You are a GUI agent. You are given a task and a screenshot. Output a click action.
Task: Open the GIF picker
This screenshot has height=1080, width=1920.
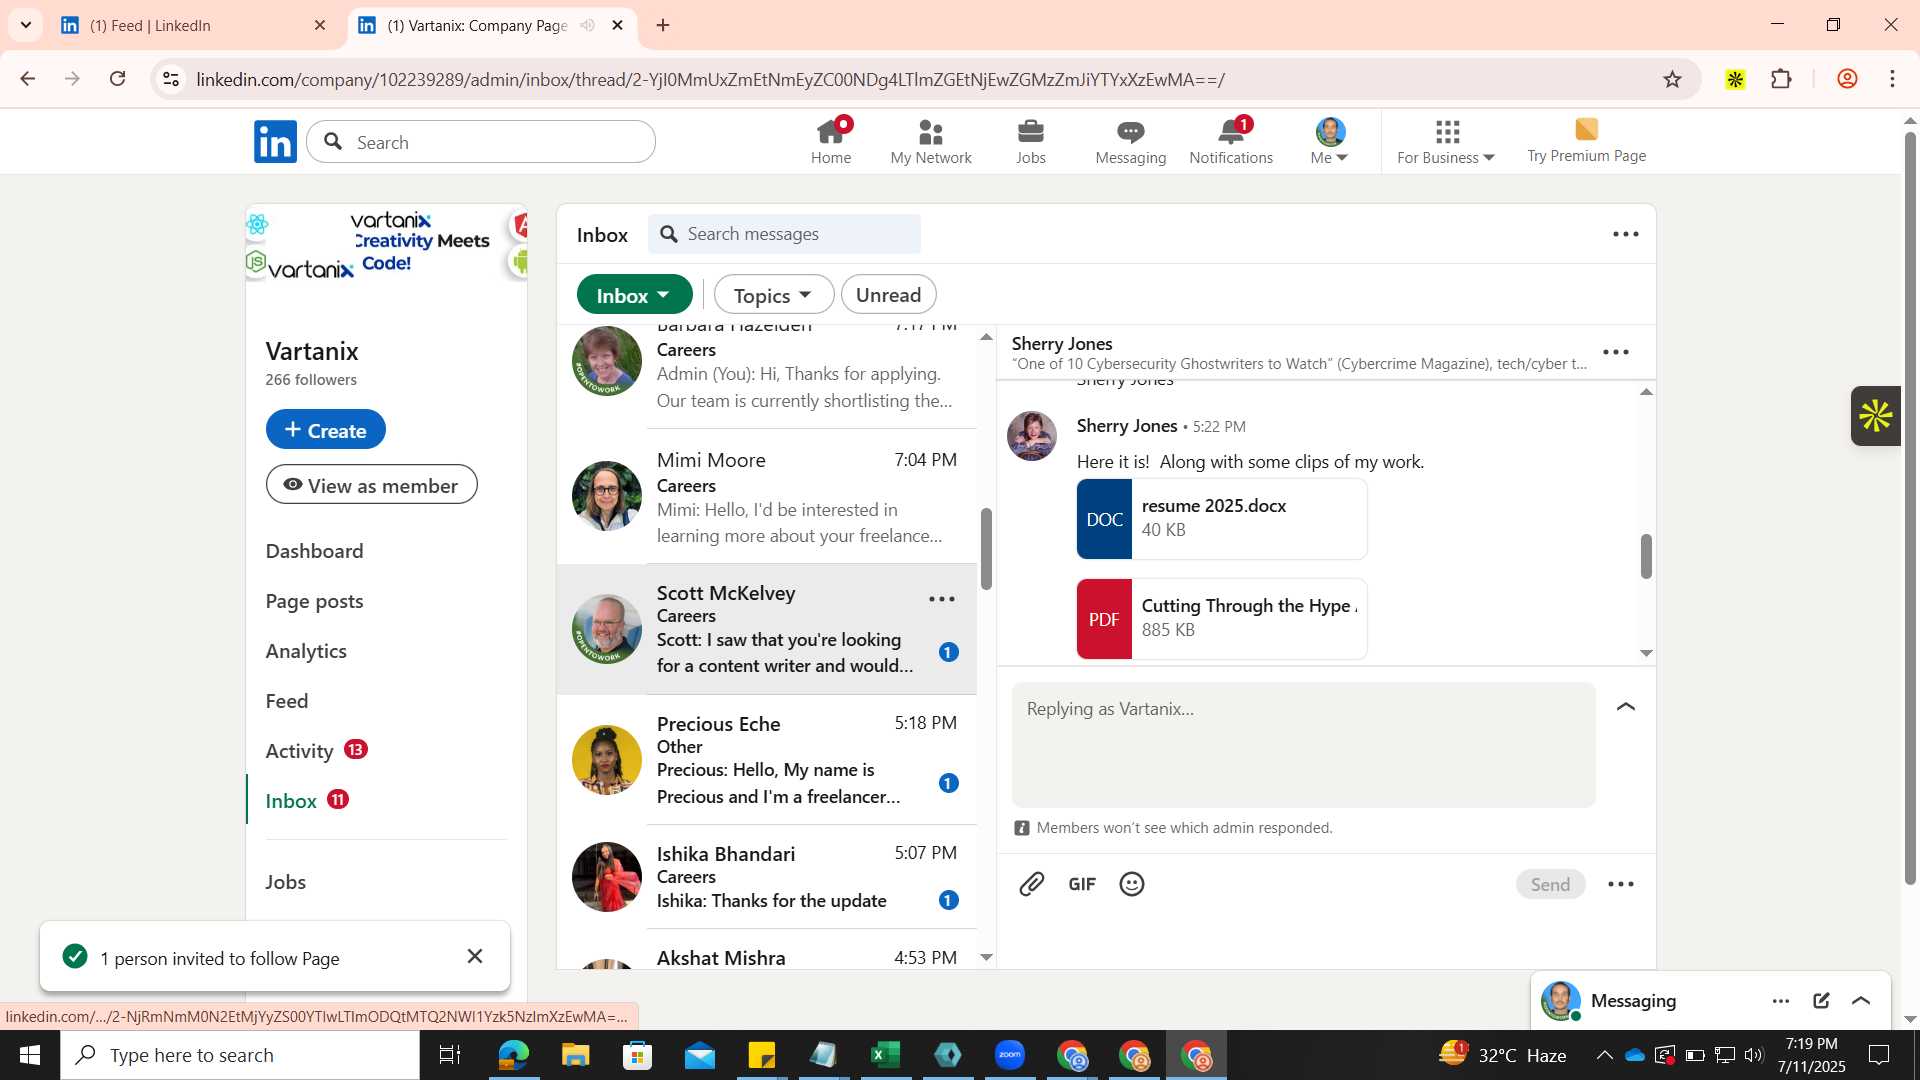pyautogui.click(x=1082, y=884)
